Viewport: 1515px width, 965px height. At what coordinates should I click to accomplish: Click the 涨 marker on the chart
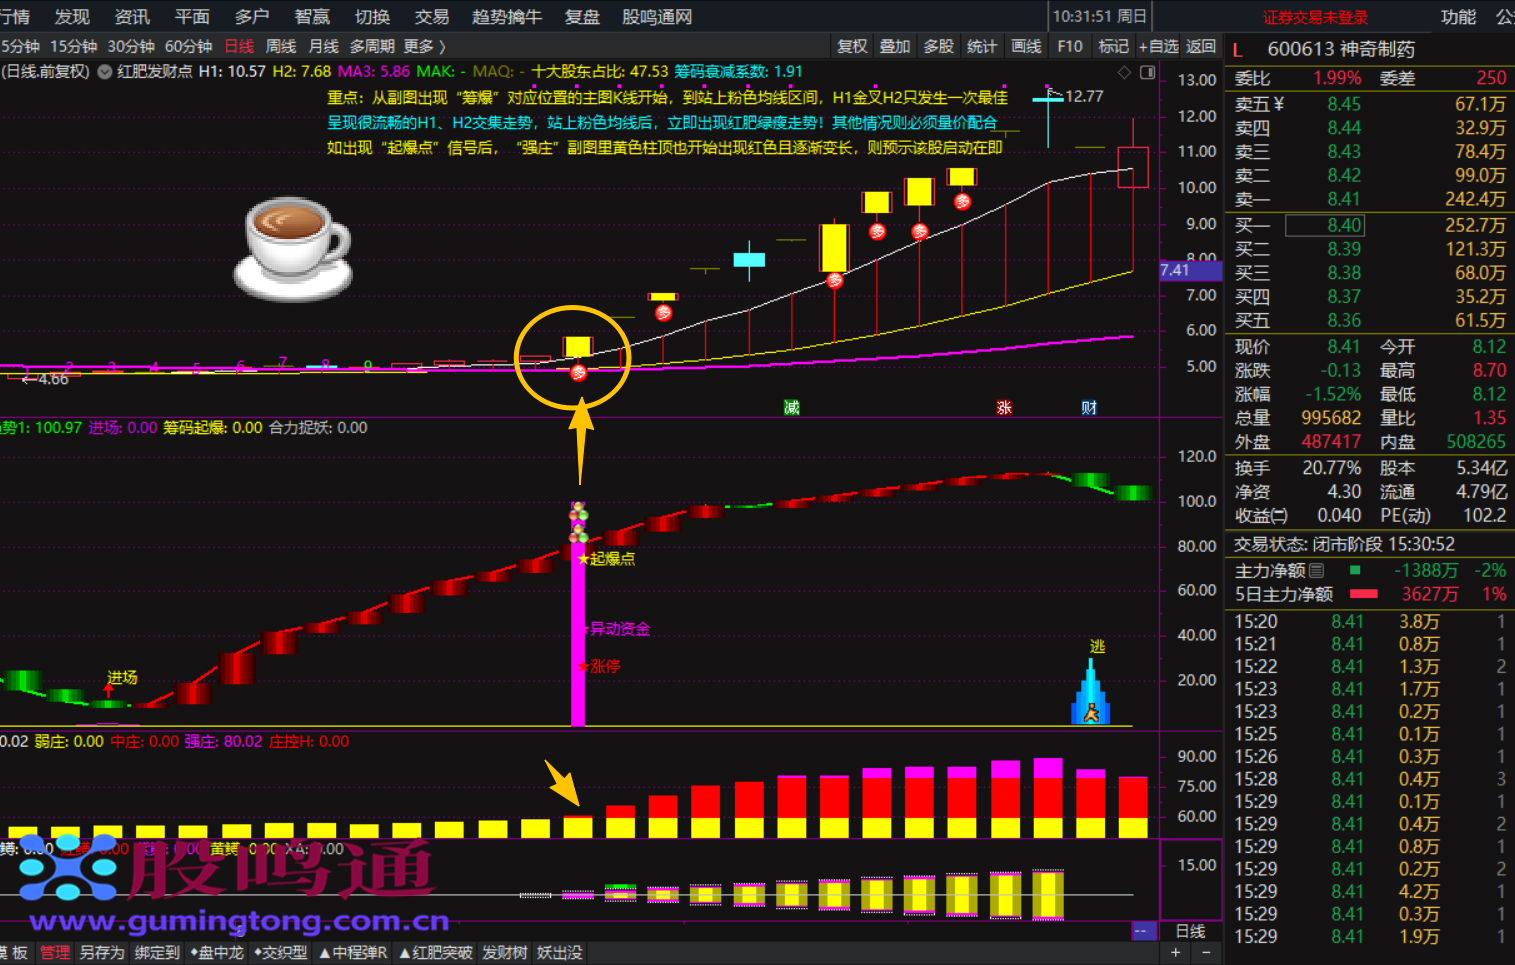point(1004,407)
